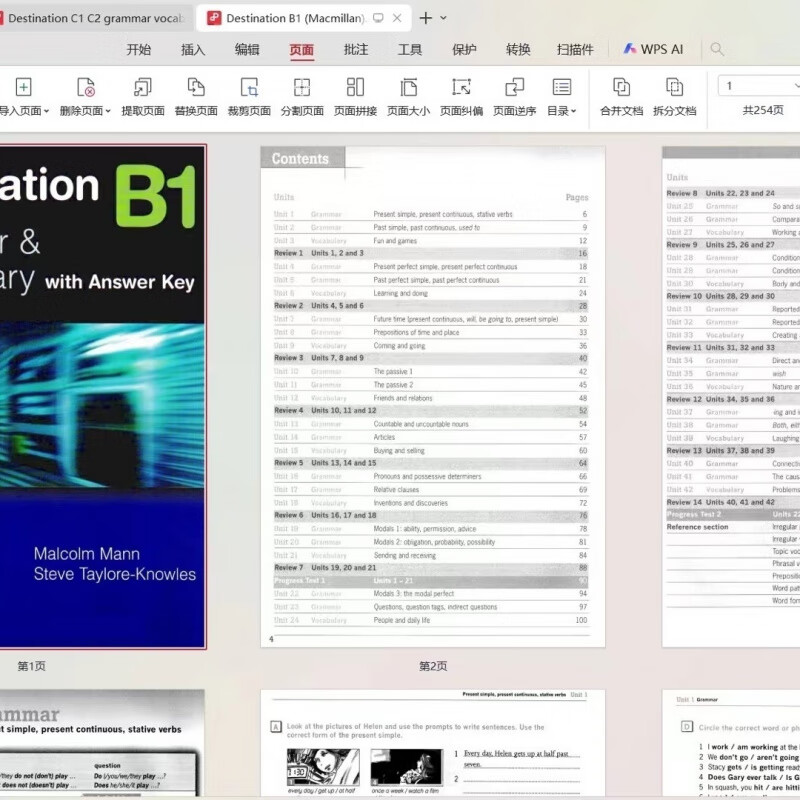
Task: Expand the Table of Contents (目录) dropdown arrow
Action: coord(573,111)
